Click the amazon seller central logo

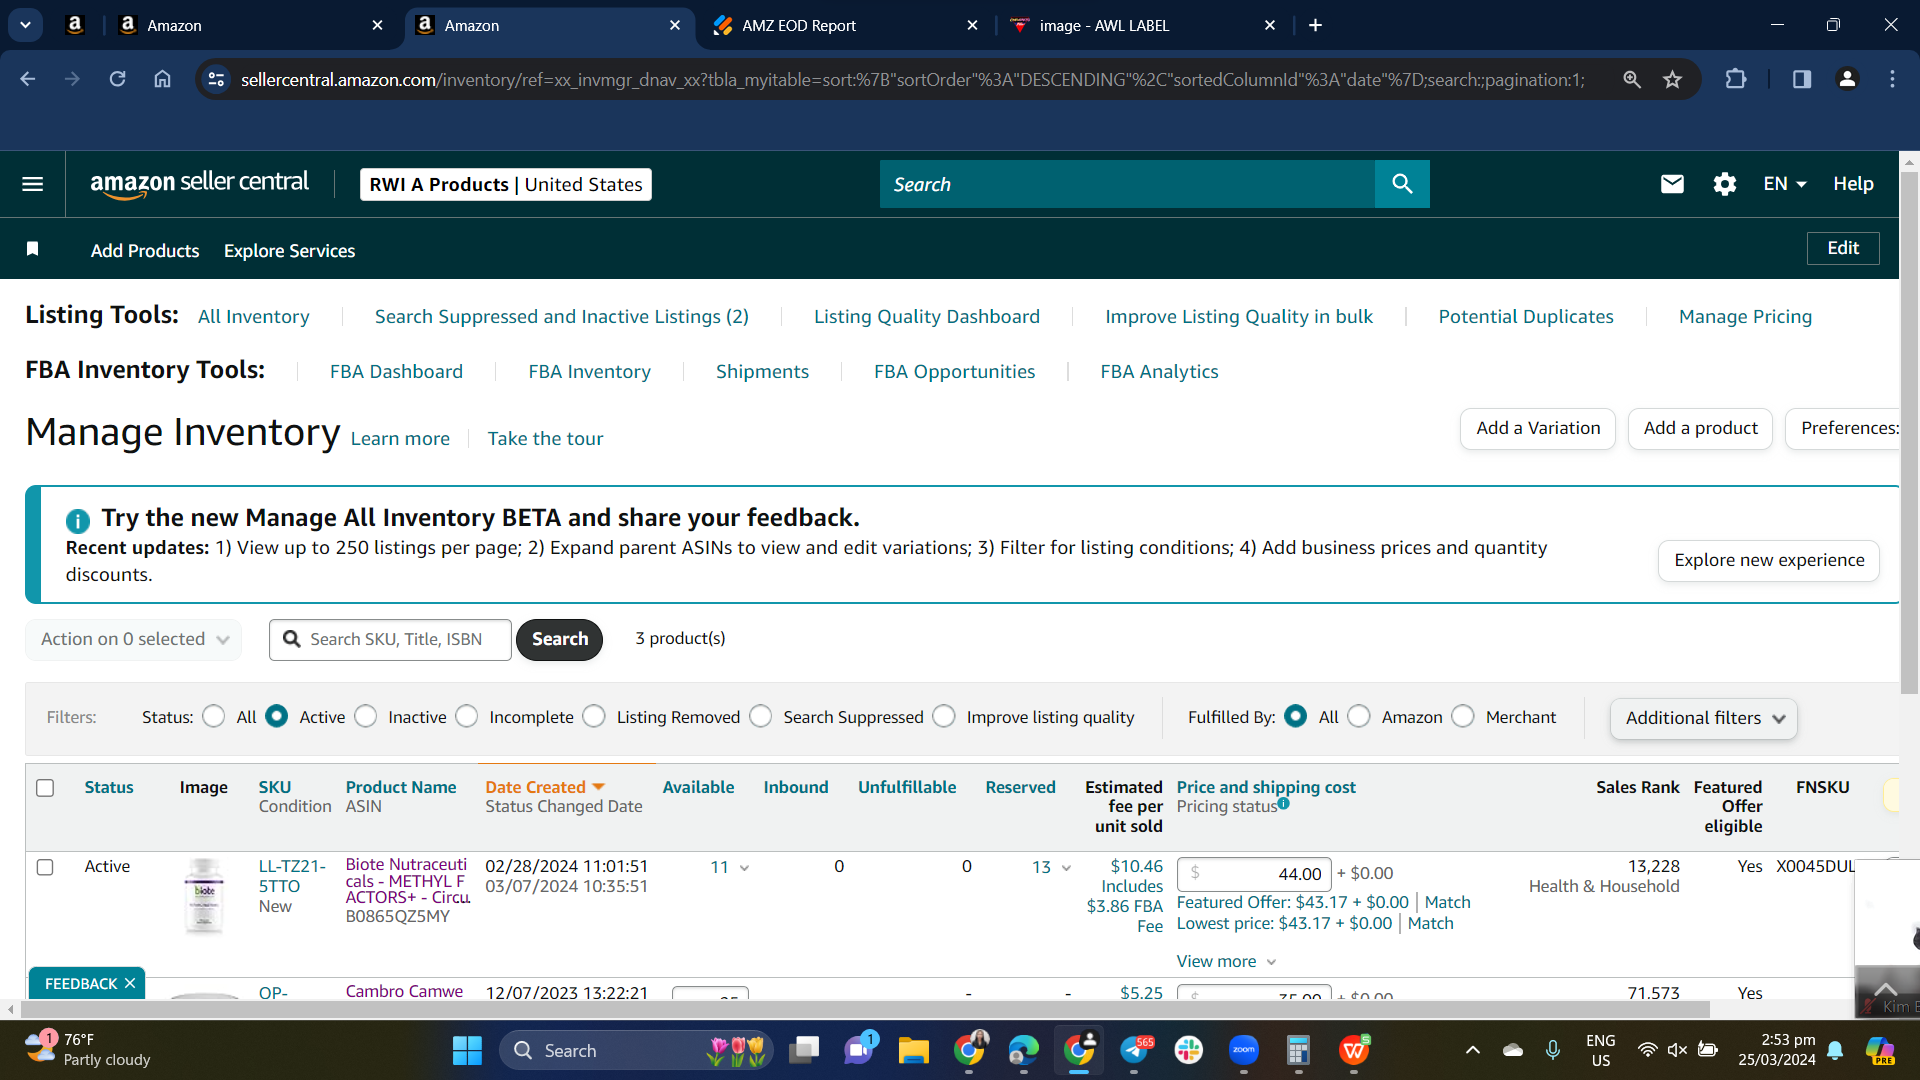tap(199, 184)
